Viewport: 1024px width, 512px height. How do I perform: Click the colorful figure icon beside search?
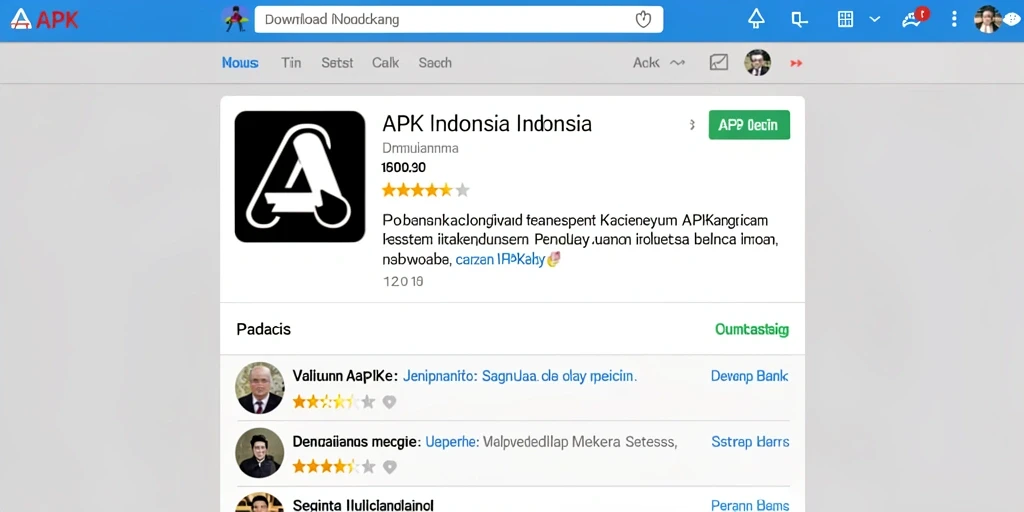coord(235,20)
